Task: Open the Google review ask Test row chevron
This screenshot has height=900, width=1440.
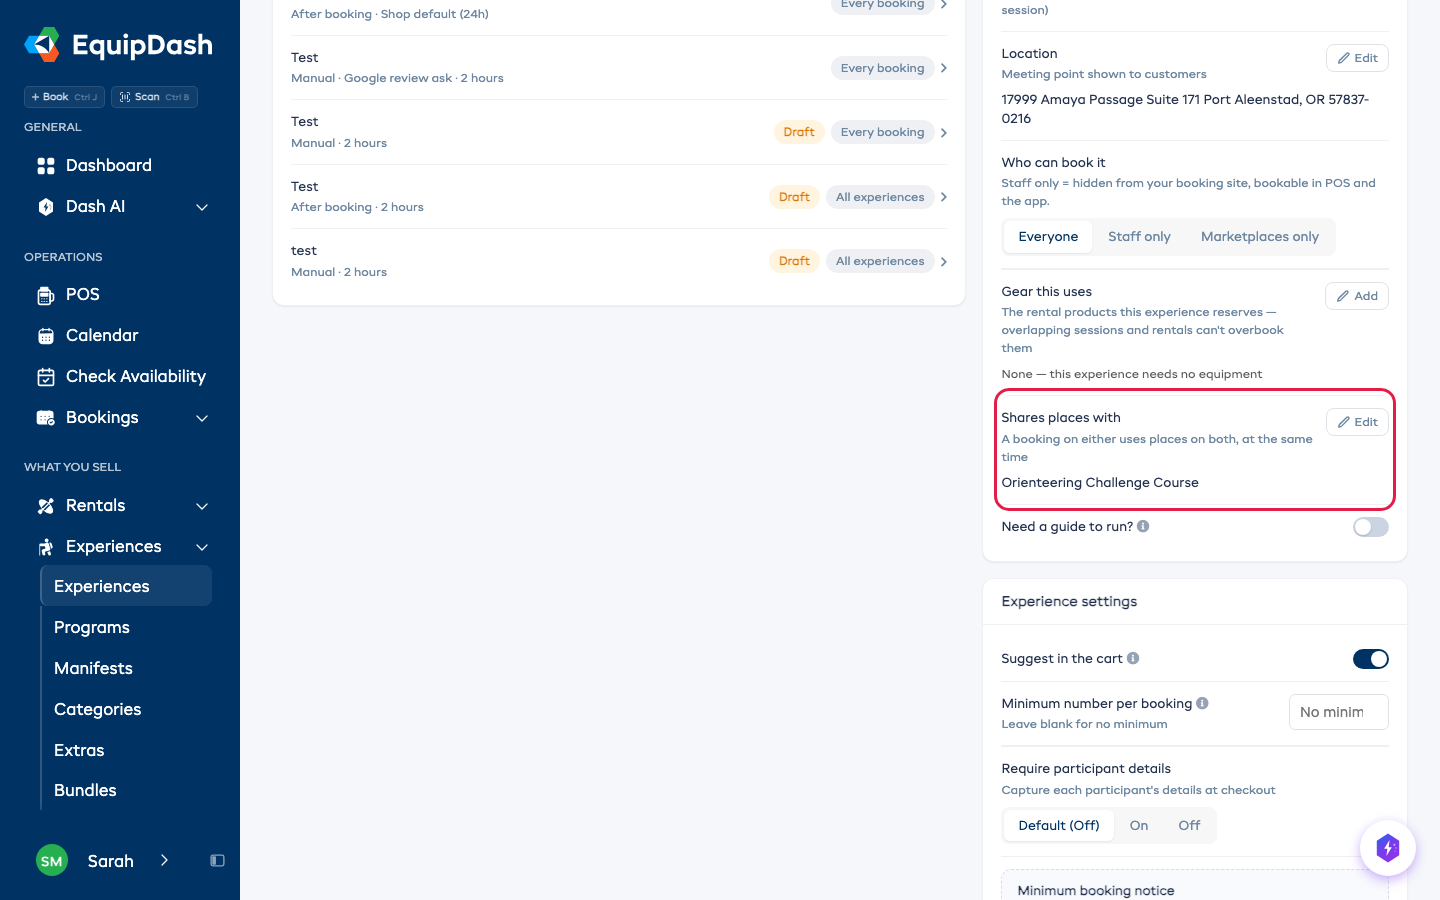Action: [x=944, y=68]
